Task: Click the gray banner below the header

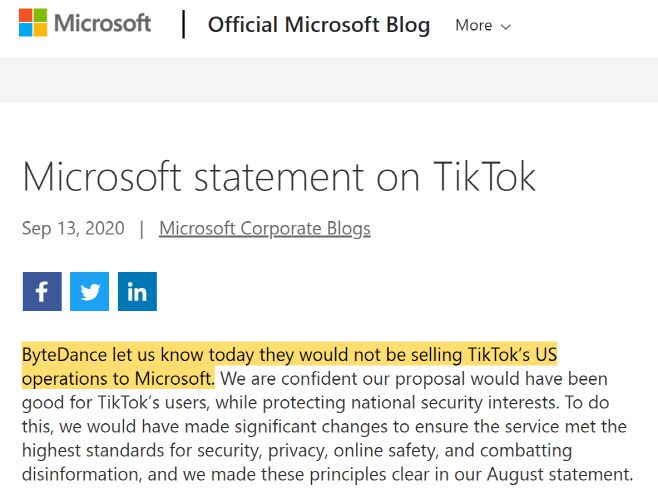Action: click(x=329, y=79)
